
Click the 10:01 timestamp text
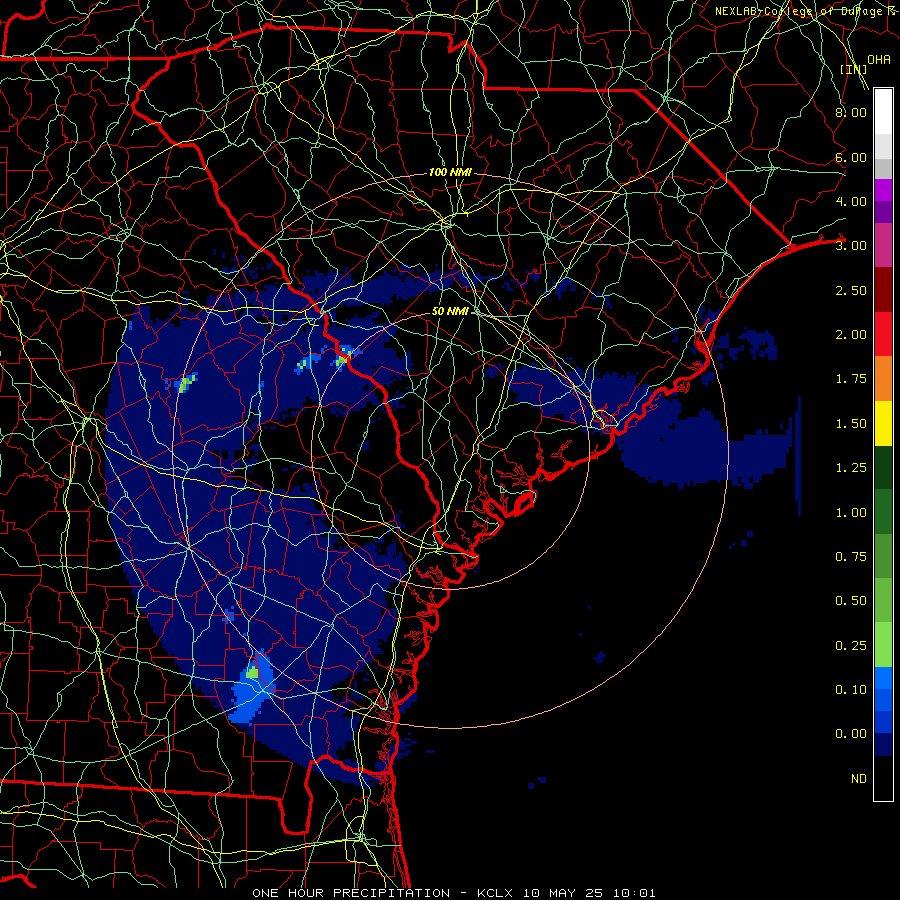point(634,893)
